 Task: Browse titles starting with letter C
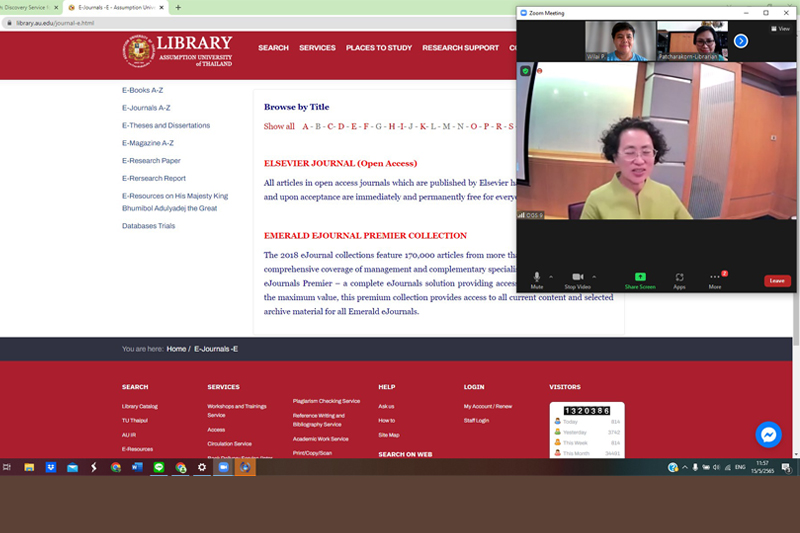click(x=330, y=126)
